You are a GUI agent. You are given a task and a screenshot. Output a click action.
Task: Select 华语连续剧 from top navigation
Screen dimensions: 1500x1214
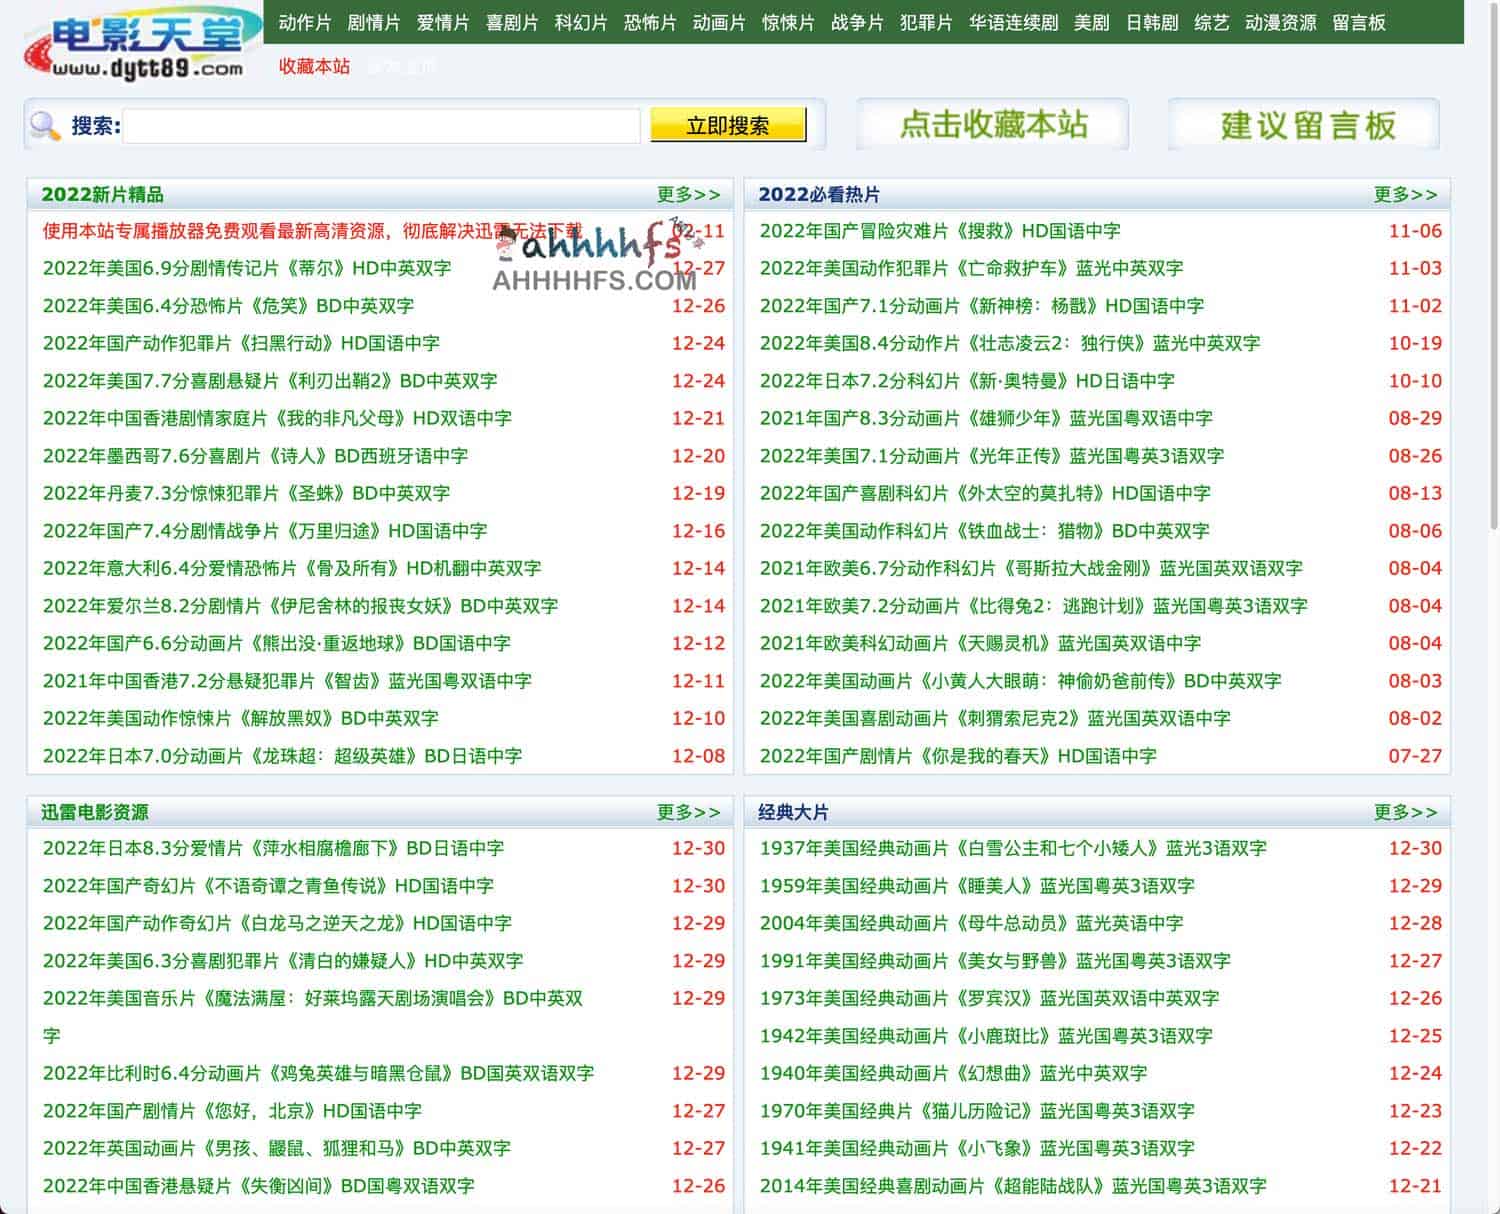1013,22
